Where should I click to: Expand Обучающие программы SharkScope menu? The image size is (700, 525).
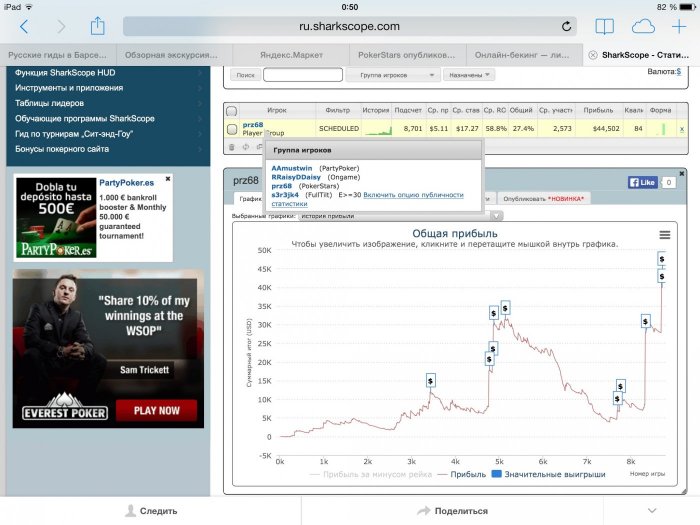point(108,118)
